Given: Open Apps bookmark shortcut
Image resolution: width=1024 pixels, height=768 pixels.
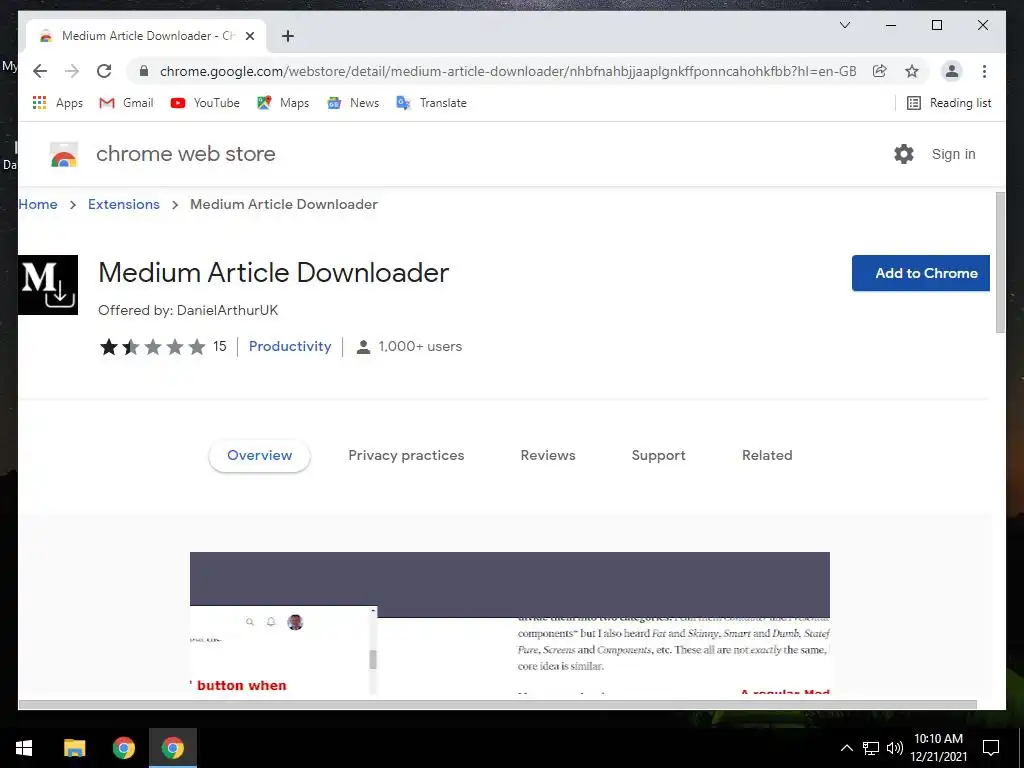Looking at the screenshot, I should point(57,103).
